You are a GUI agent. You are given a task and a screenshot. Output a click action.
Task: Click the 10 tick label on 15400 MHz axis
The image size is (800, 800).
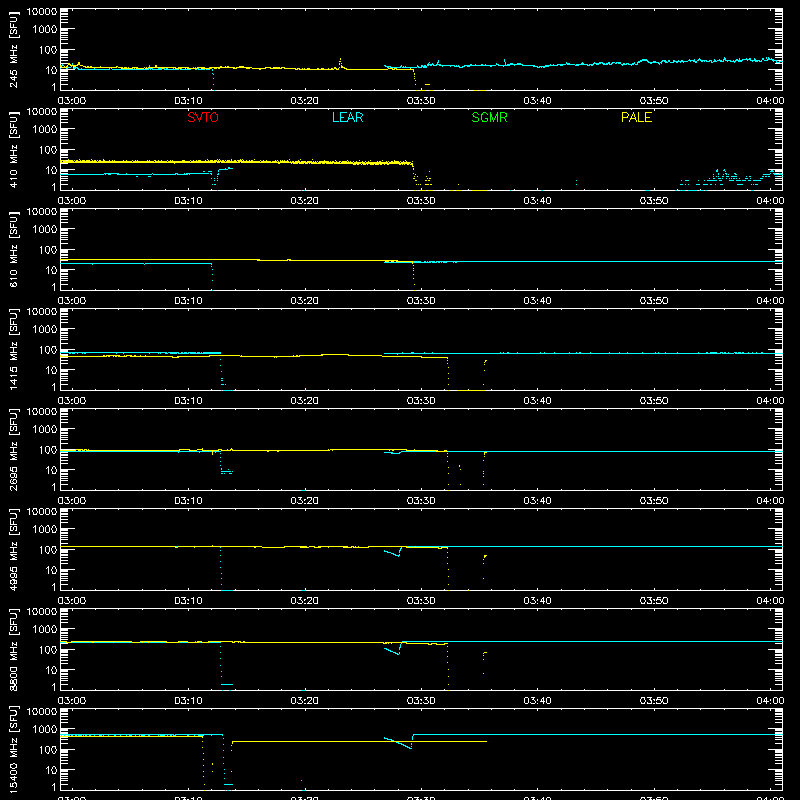[51, 770]
